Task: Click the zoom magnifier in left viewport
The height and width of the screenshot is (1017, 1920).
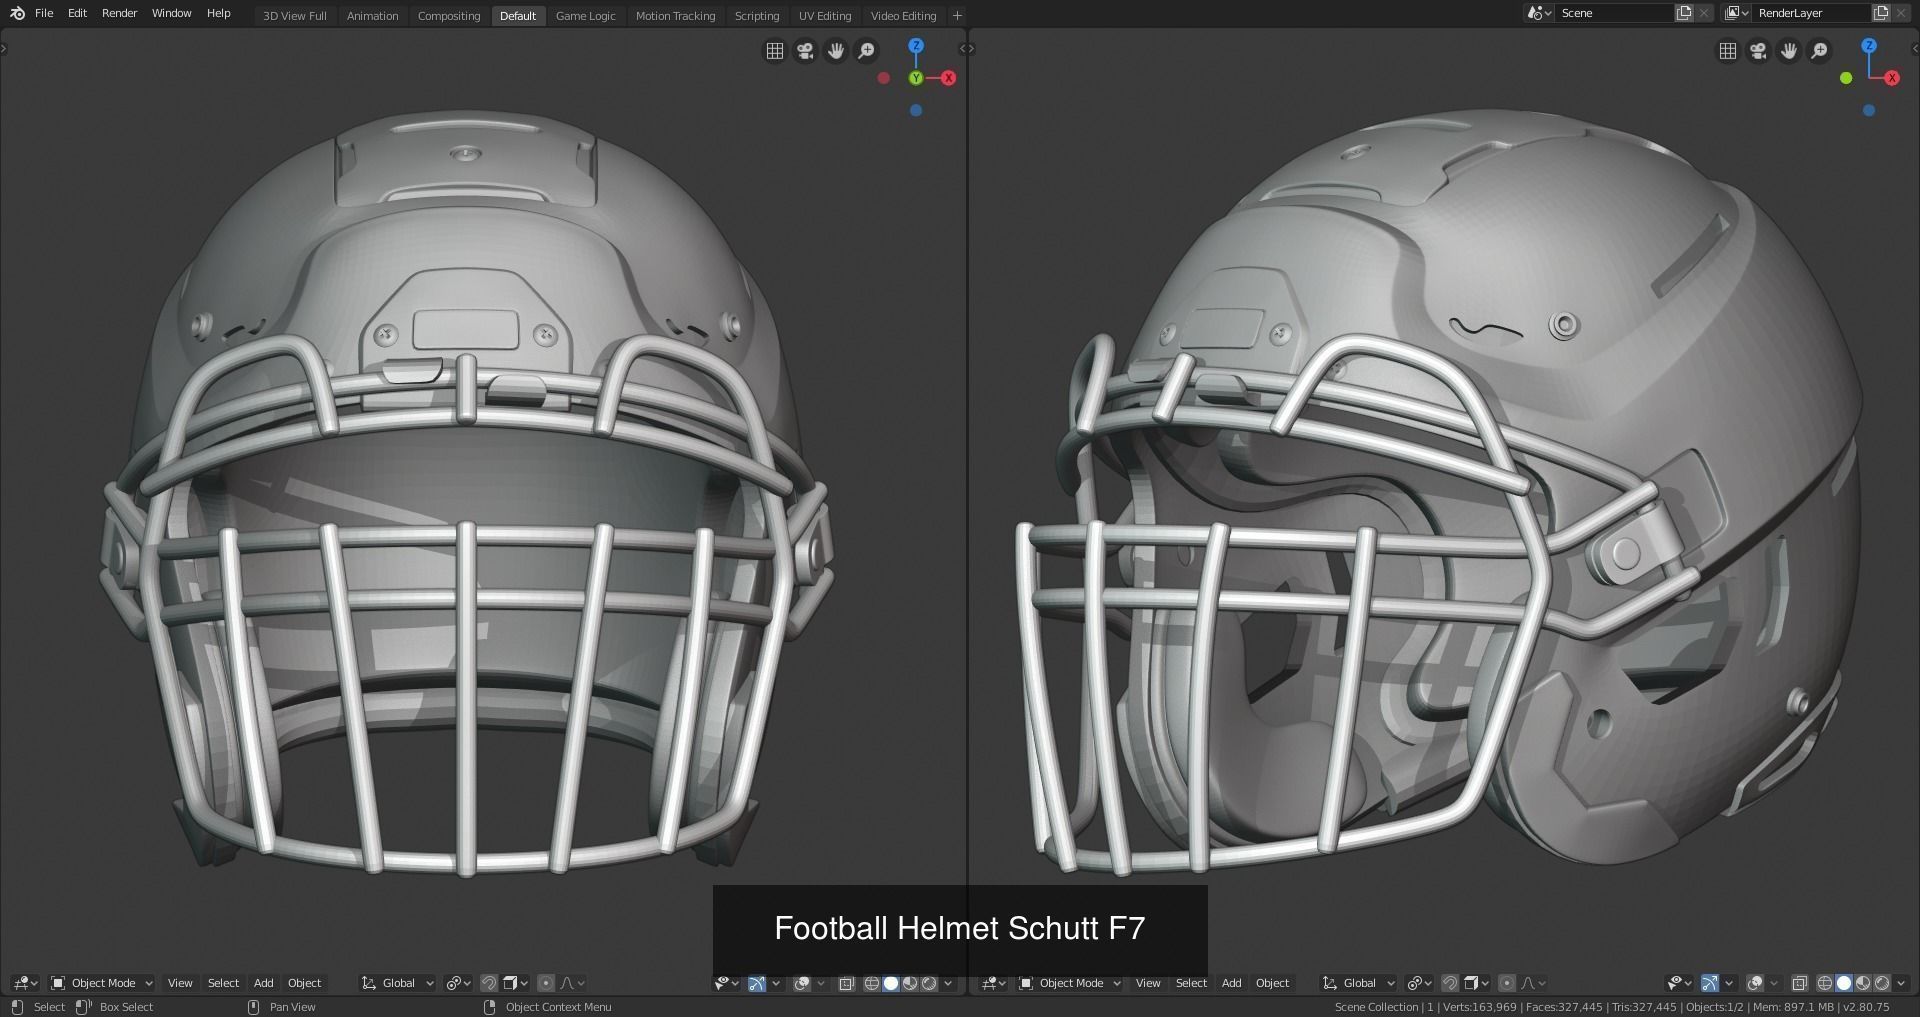Action: (x=867, y=50)
